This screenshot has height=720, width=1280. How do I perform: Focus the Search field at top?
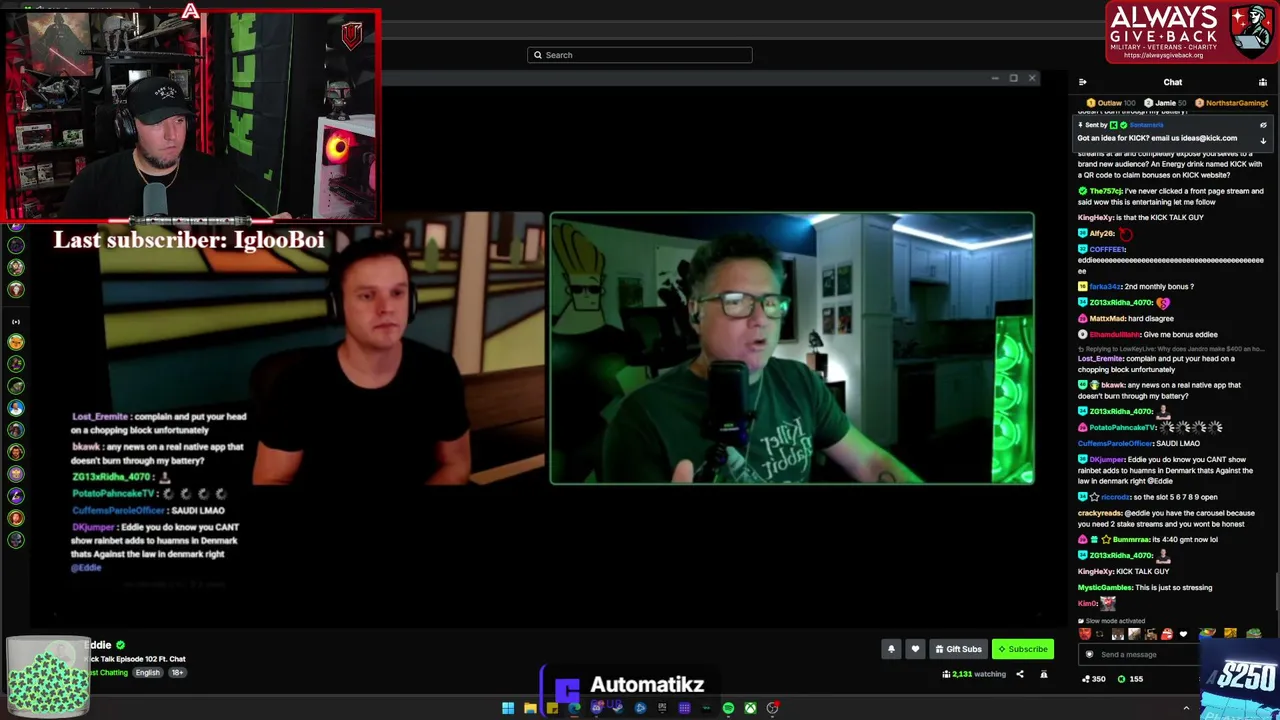(640, 55)
